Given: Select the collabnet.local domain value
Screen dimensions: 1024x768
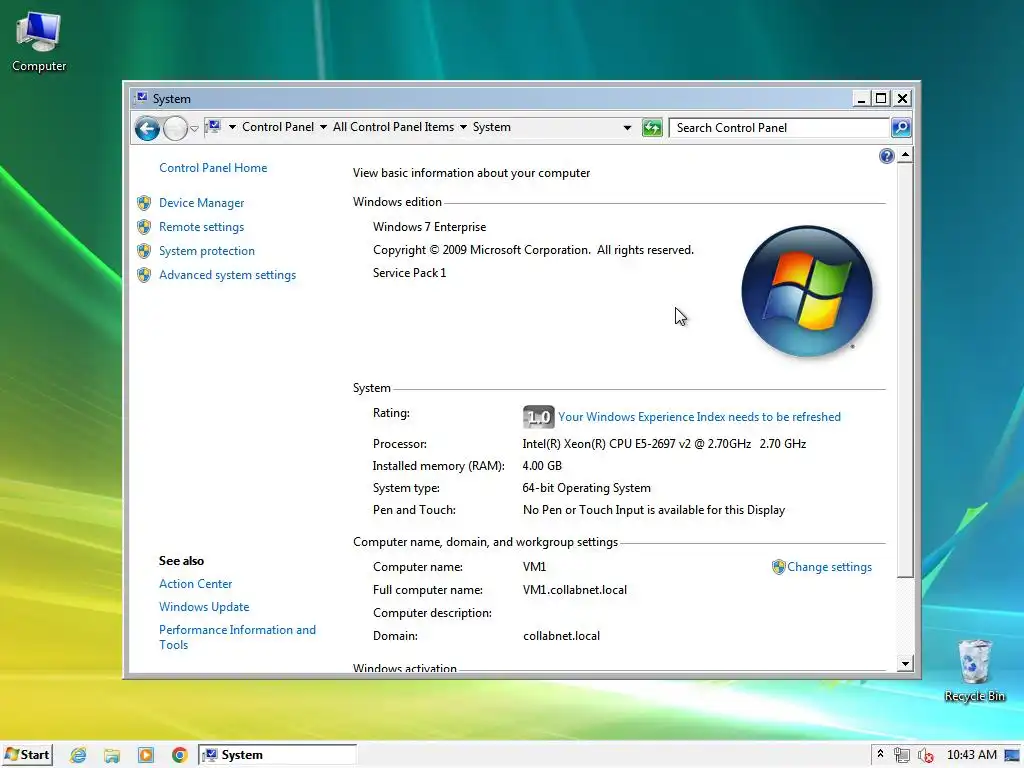Looking at the screenshot, I should 561,636.
